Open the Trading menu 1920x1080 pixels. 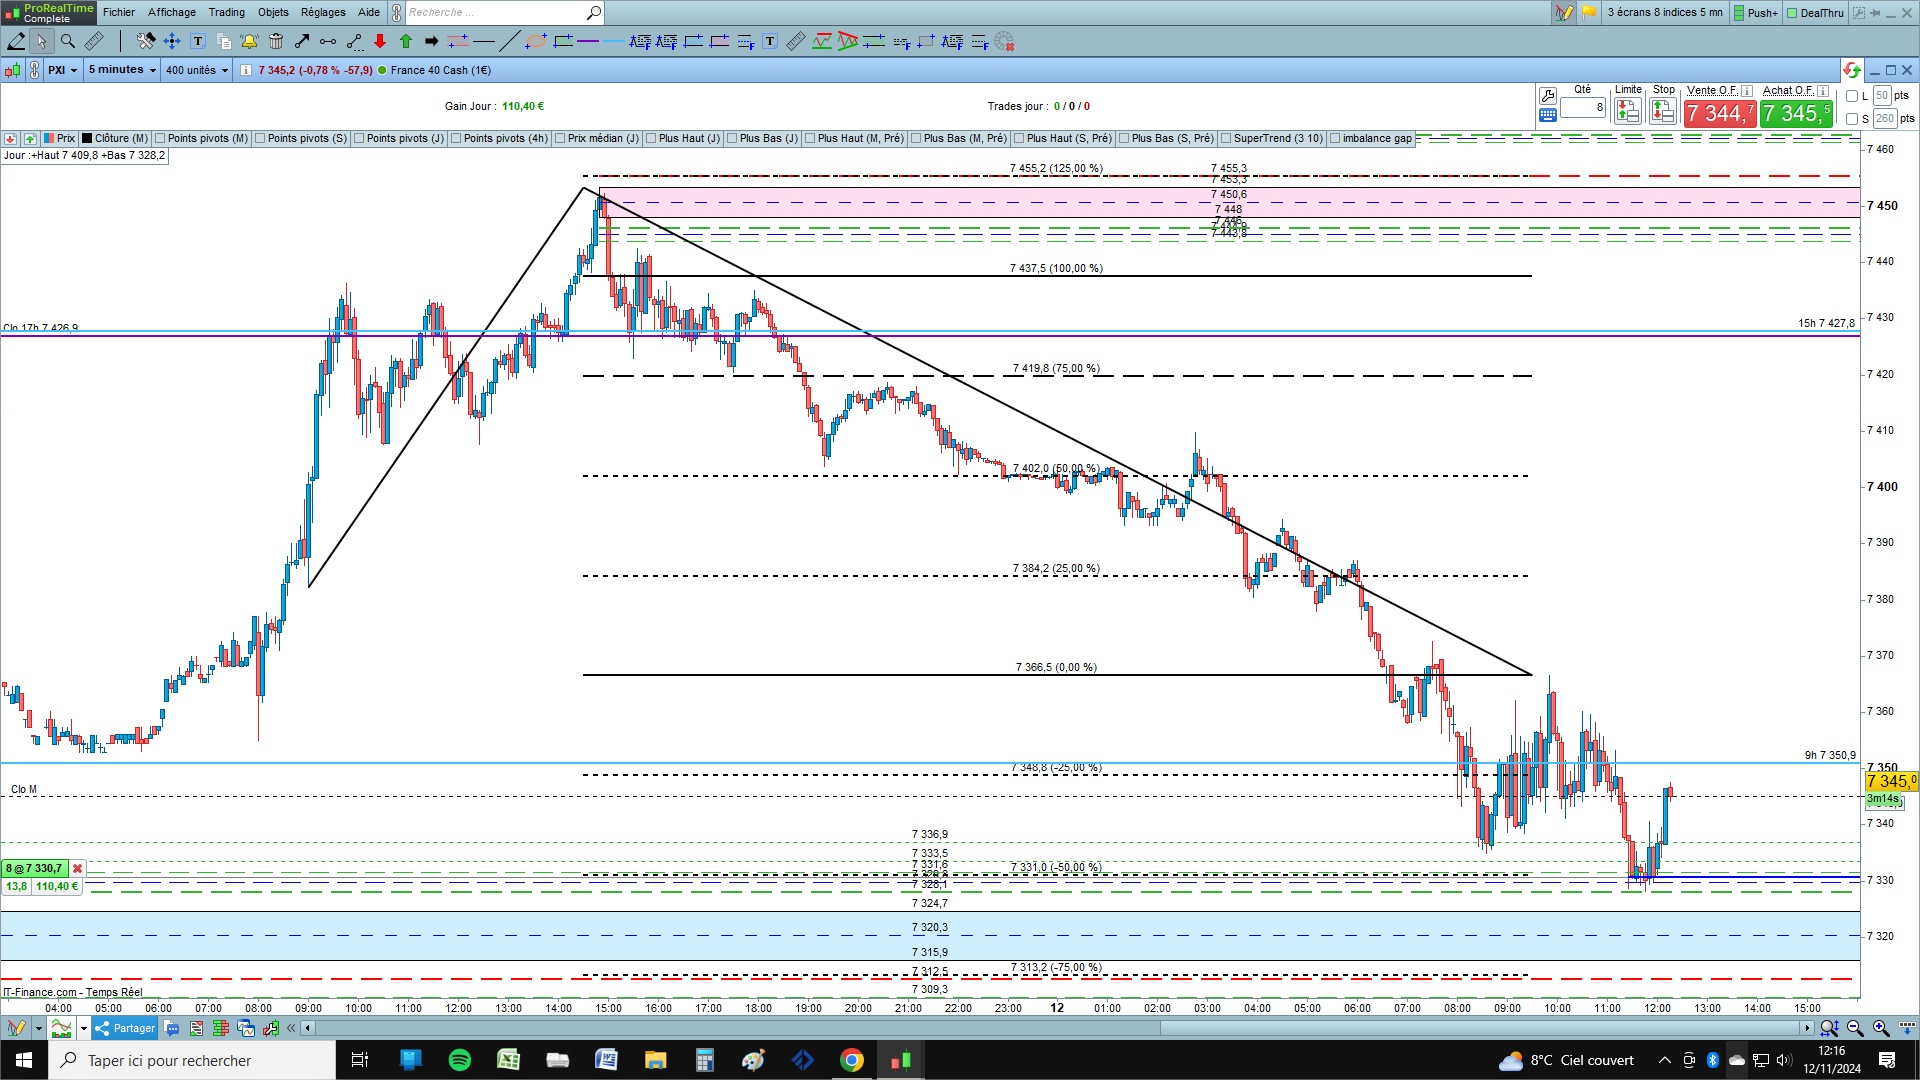point(226,12)
